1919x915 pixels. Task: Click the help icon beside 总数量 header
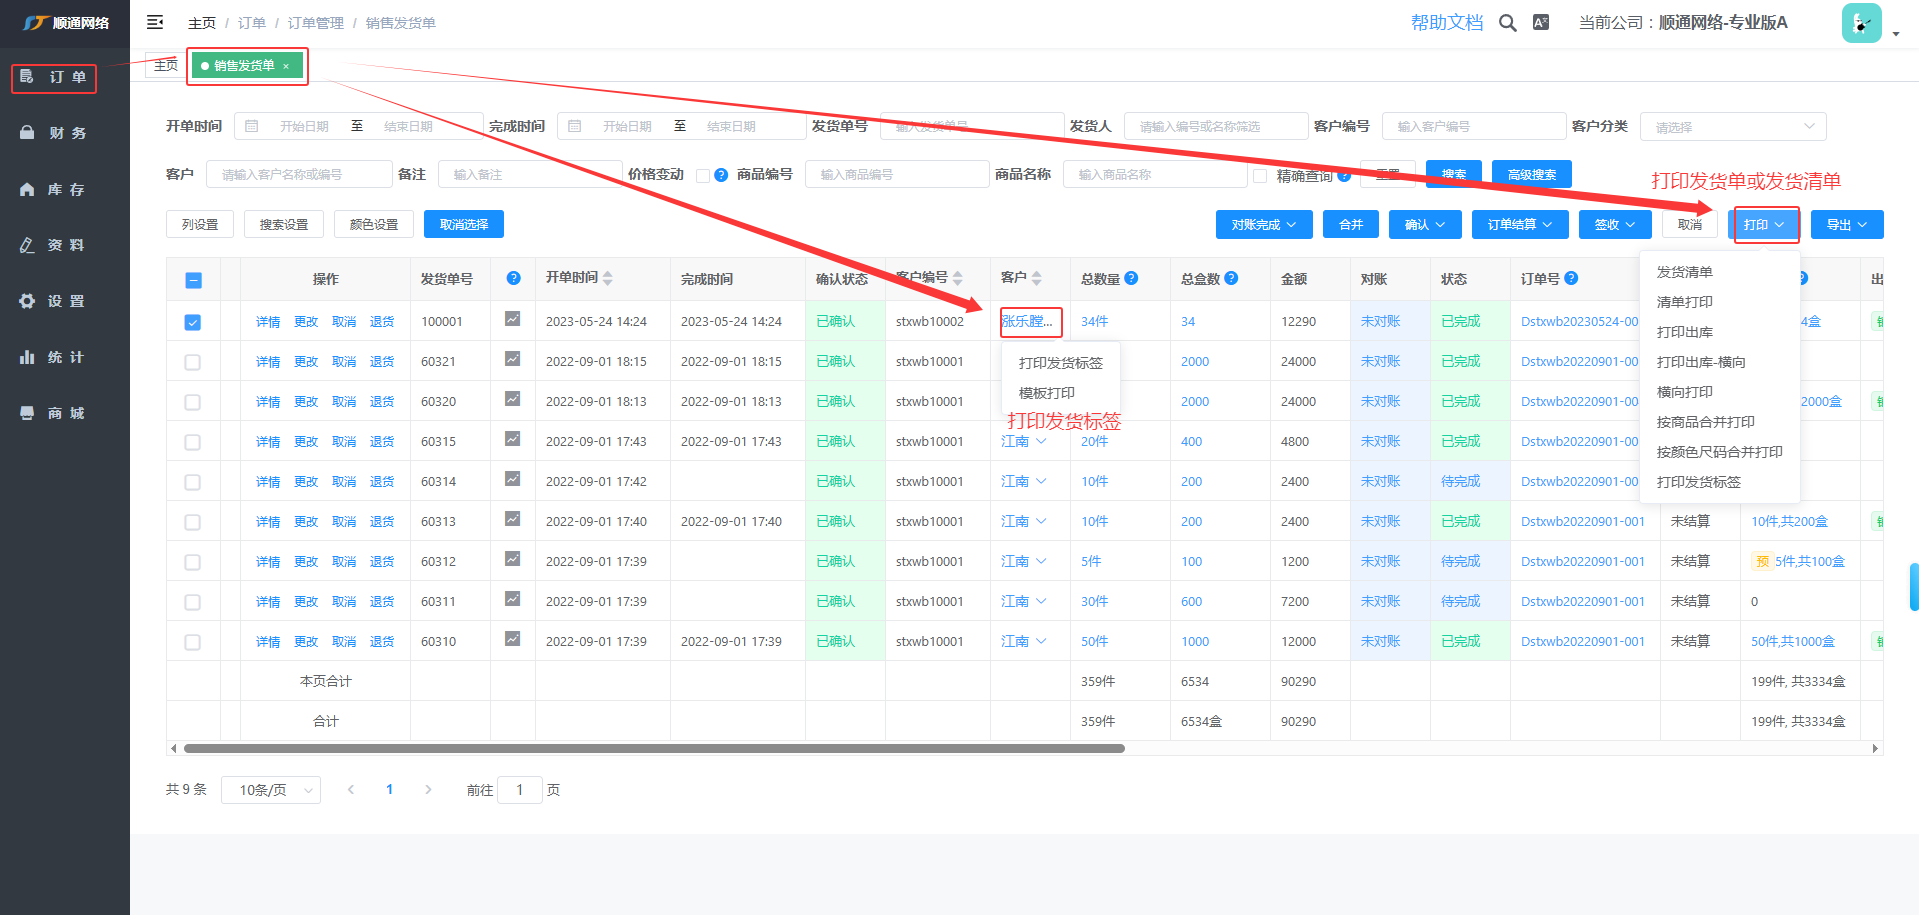click(x=1131, y=278)
